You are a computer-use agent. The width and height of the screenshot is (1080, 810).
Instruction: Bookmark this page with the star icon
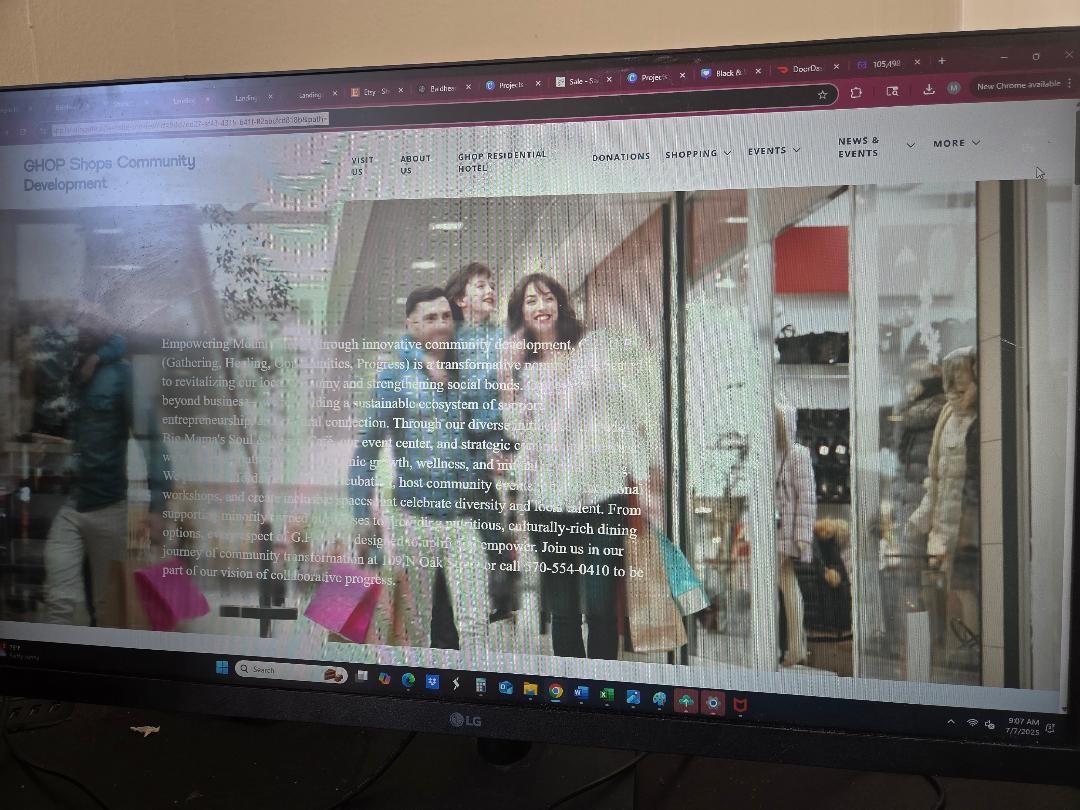pyautogui.click(x=822, y=95)
